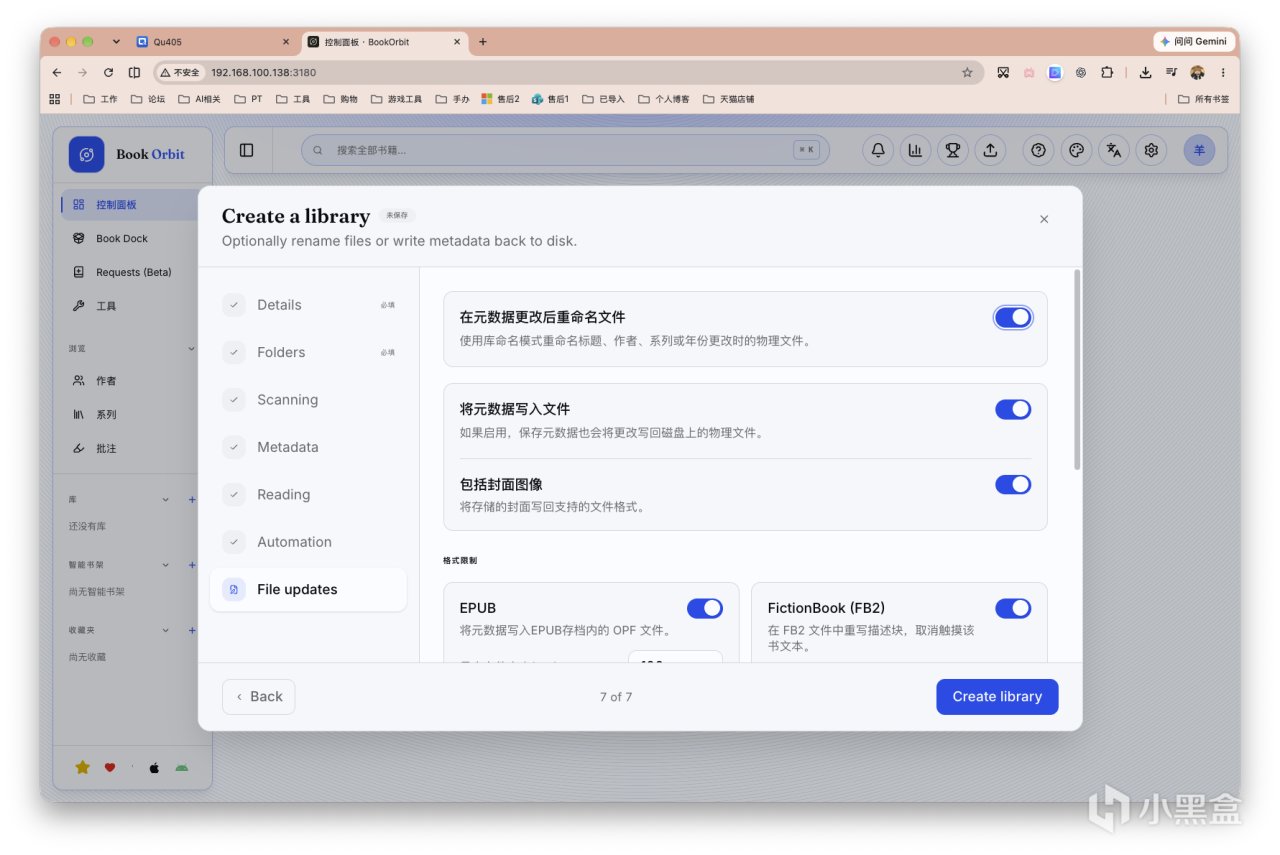Click the BookOrbit logo icon

[87, 154]
